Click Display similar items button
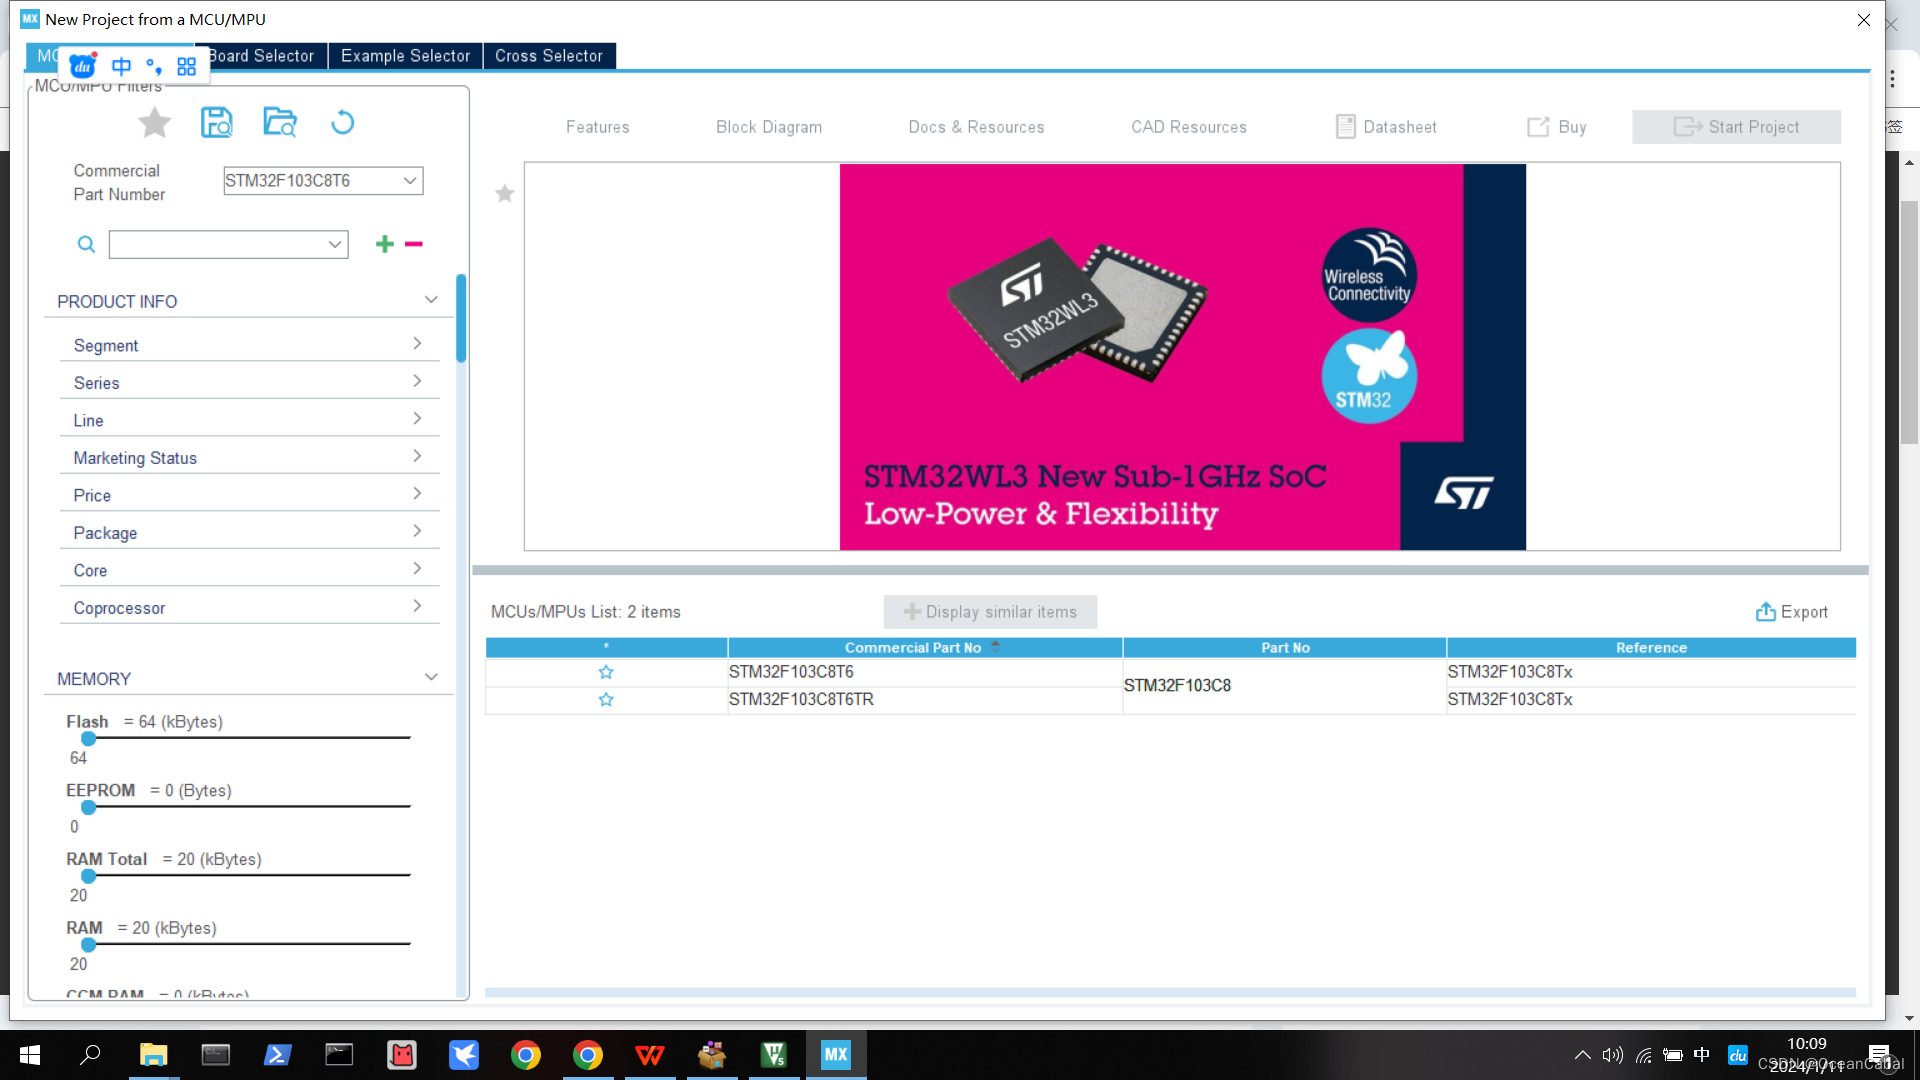This screenshot has height=1080, width=1920. tap(990, 612)
